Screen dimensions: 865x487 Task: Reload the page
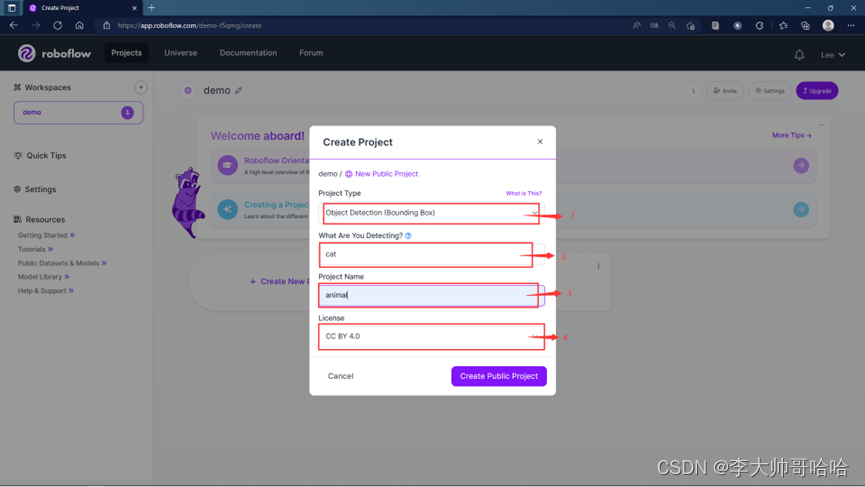[x=57, y=25]
